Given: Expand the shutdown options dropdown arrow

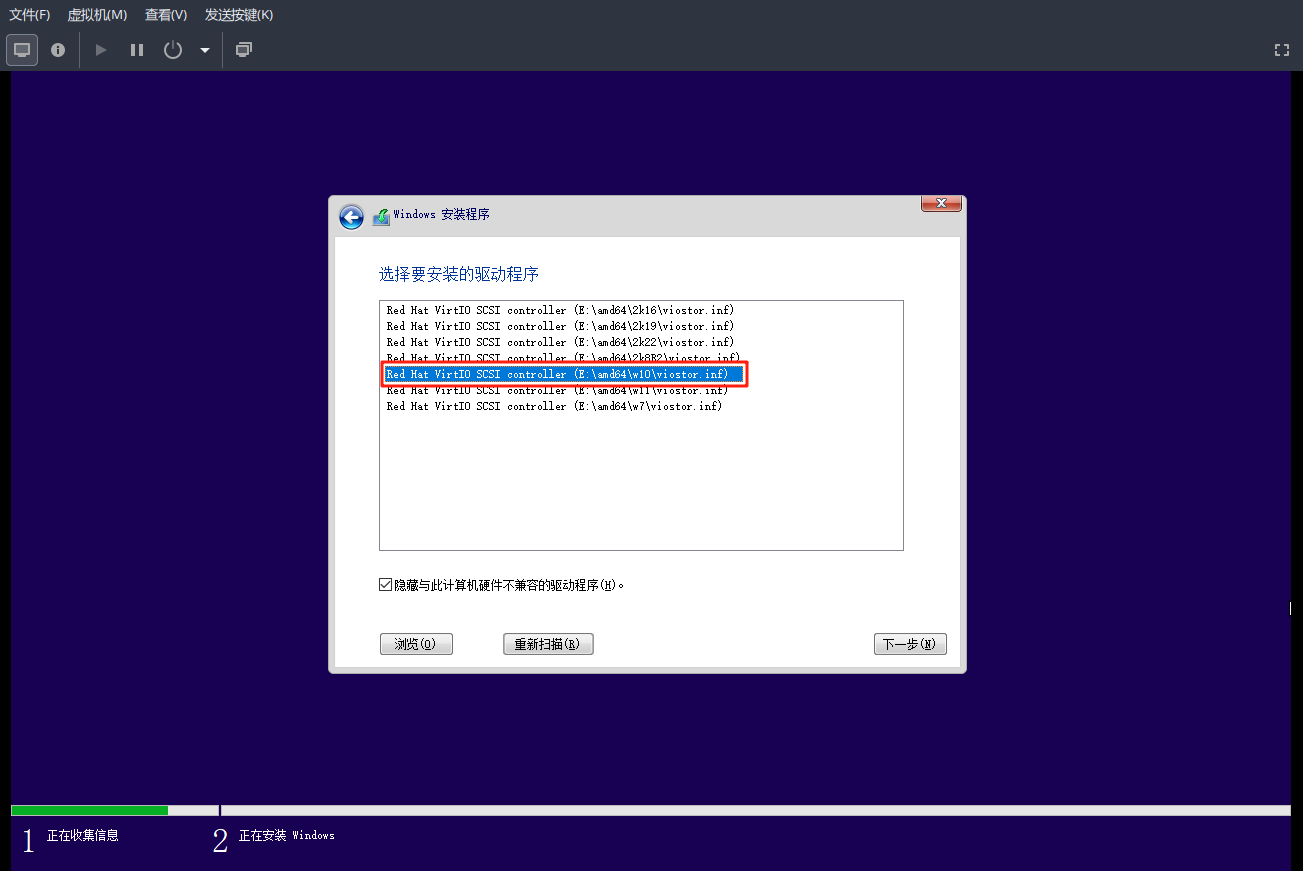Looking at the screenshot, I should (205, 50).
